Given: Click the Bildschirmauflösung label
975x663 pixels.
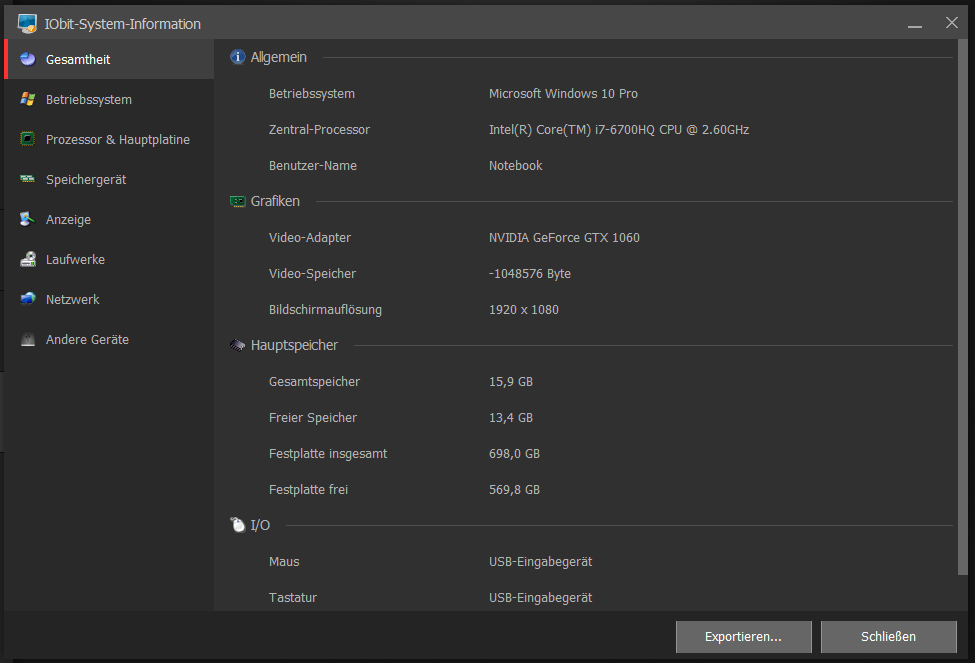Looking at the screenshot, I should (x=325, y=310).
